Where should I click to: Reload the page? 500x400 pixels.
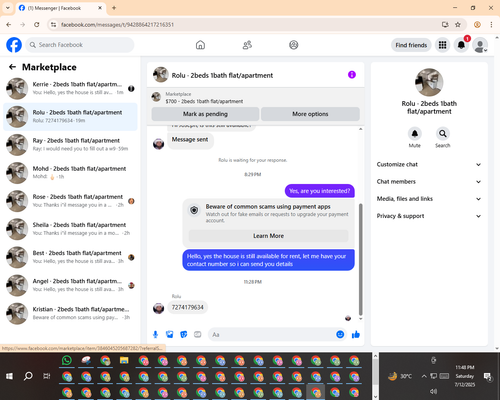point(37,25)
